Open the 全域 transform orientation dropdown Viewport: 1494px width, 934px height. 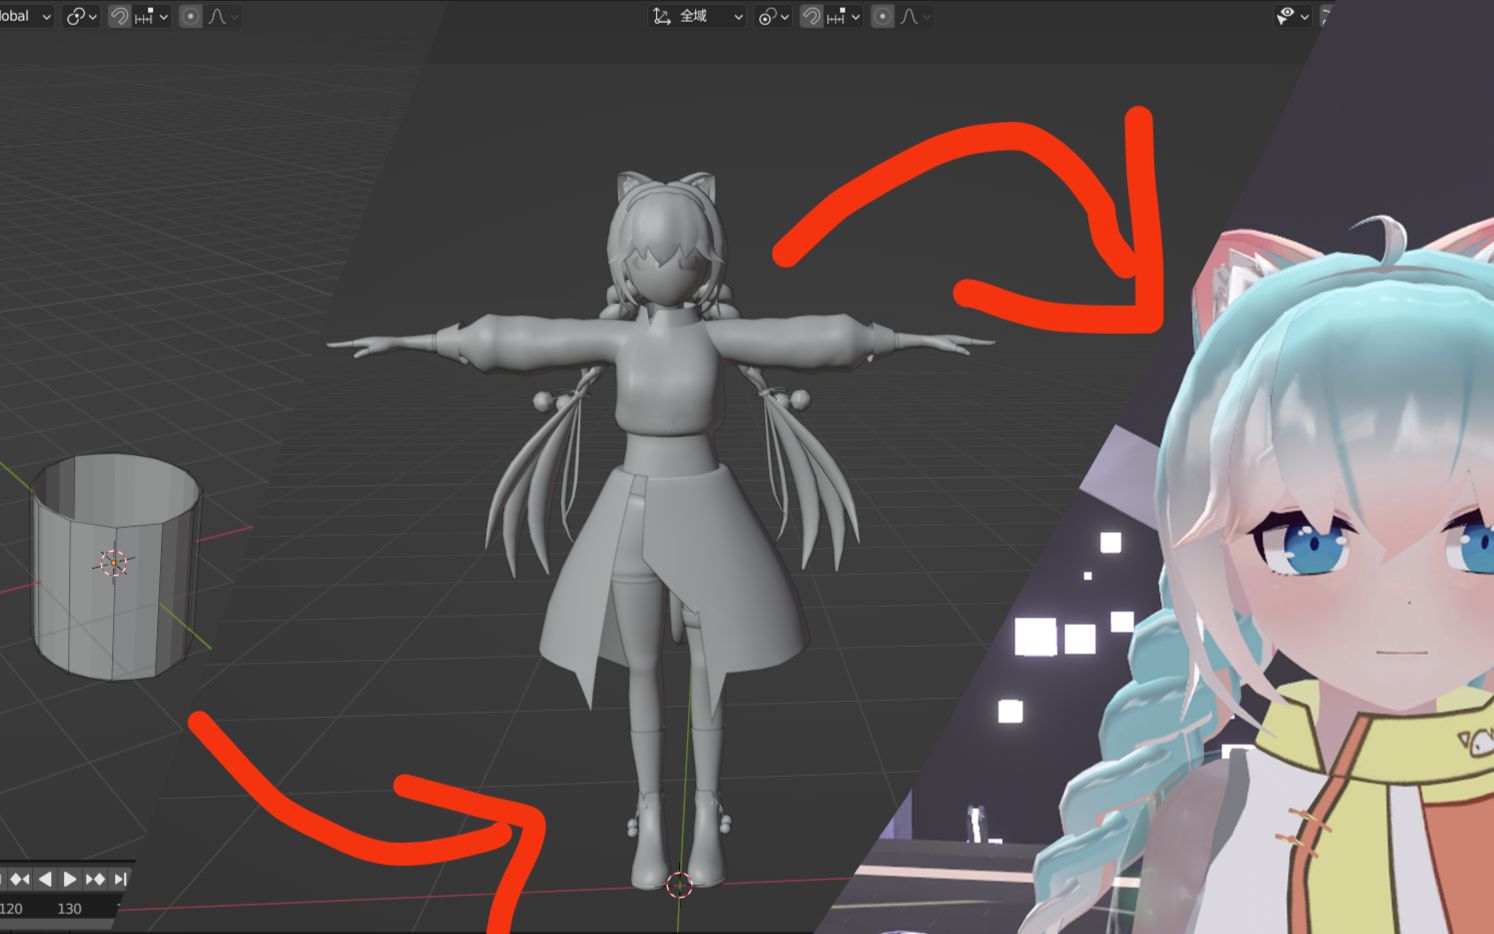coord(739,16)
